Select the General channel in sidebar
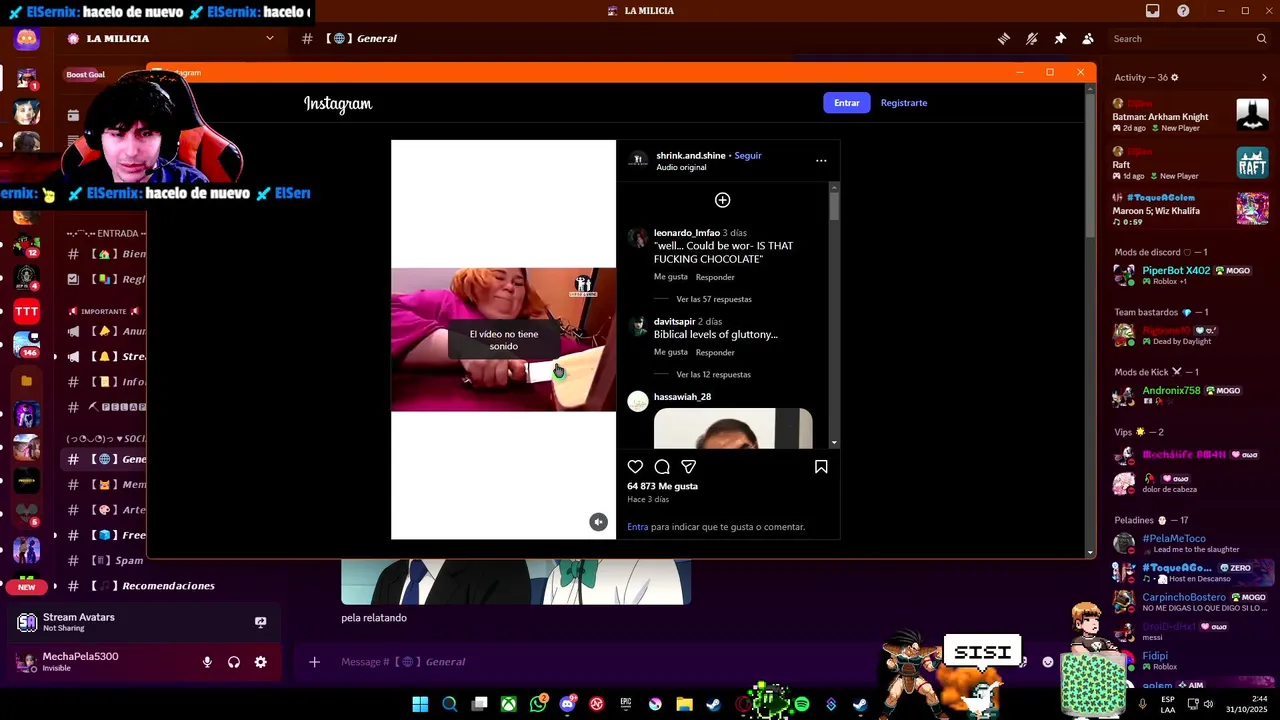Image resolution: width=1280 pixels, height=720 pixels. coord(105,459)
